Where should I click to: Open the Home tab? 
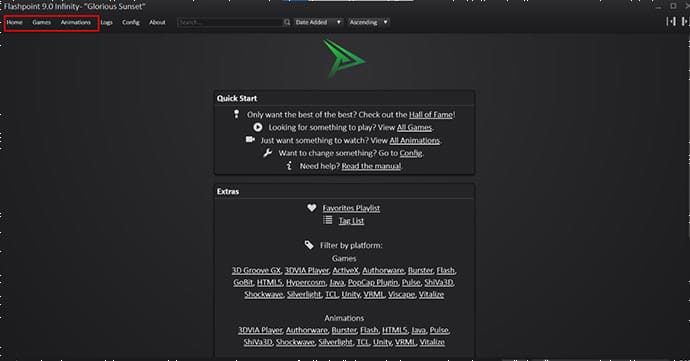coord(15,22)
